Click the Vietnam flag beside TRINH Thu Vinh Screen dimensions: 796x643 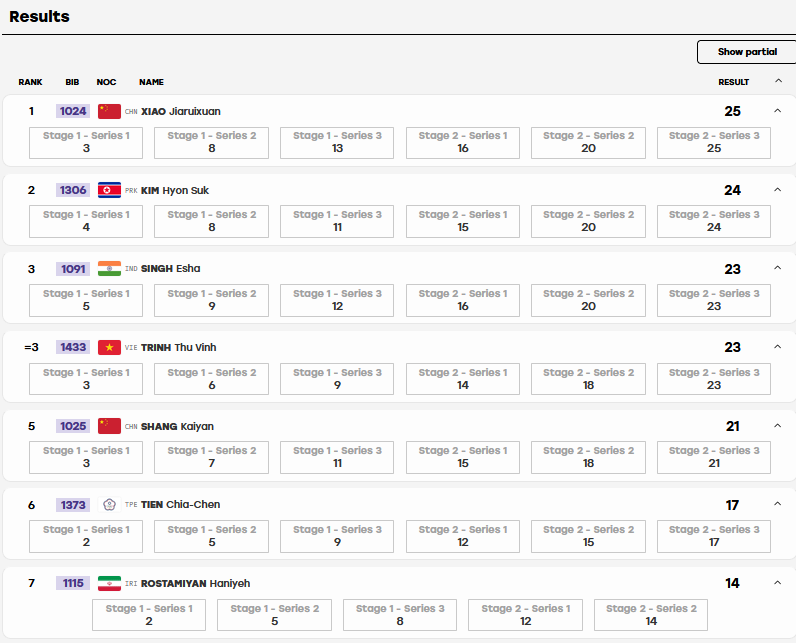pyautogui.click(x=109, y=347)
